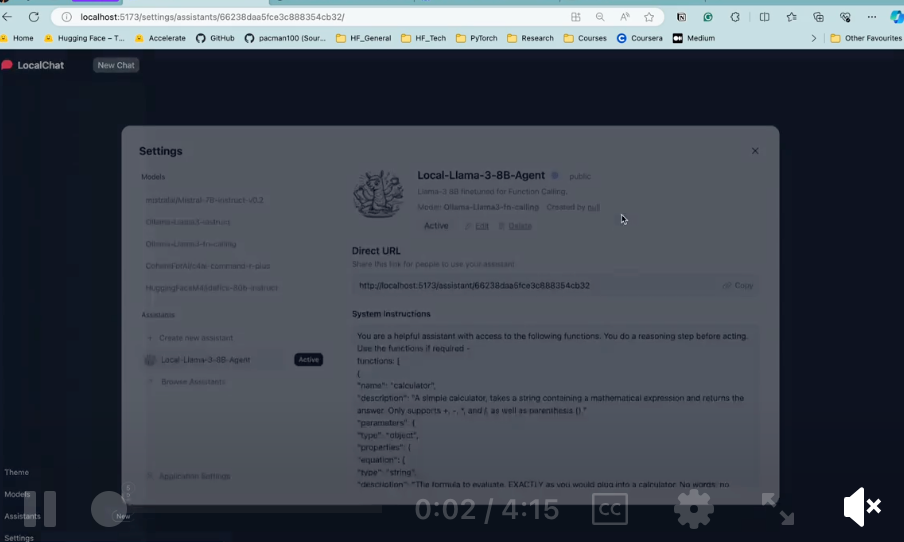
Task: Click the Active status button of the assistant
Action: tap(436, 226)
